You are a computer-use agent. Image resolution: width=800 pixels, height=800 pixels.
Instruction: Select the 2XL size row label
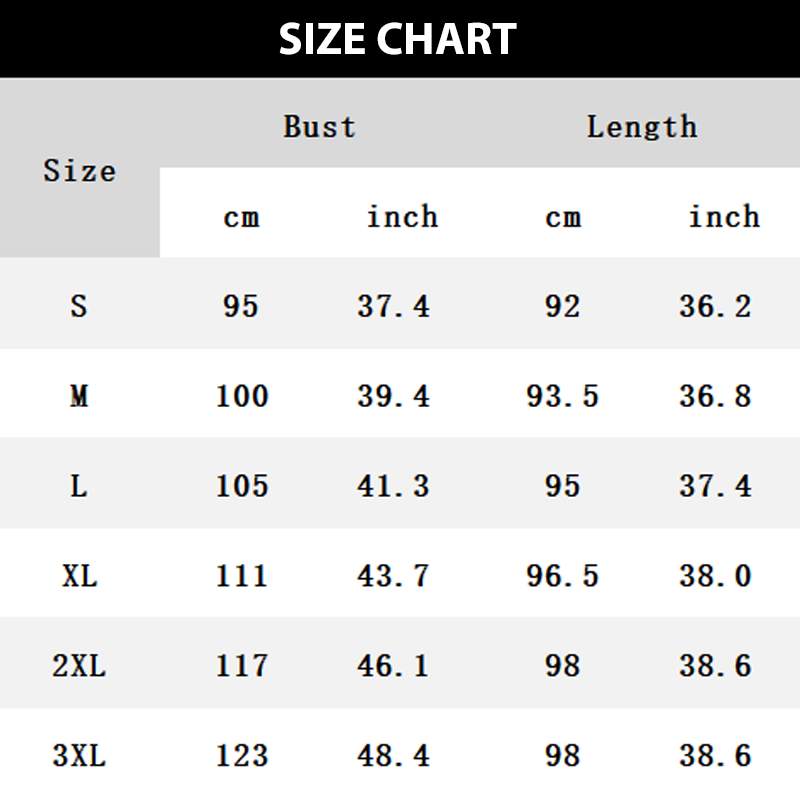tap(79, 666)
